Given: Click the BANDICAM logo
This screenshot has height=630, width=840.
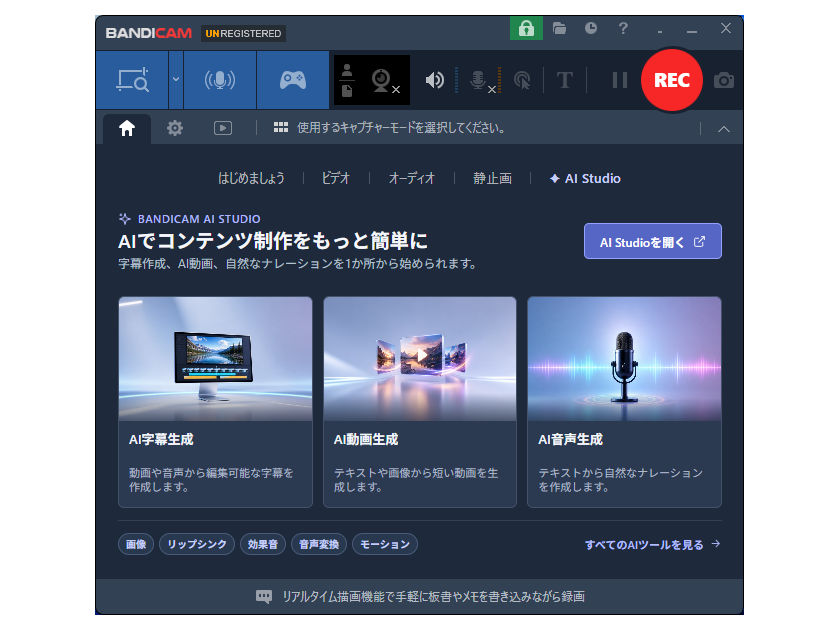Looking at the screenshot, I should pos(148,33).
